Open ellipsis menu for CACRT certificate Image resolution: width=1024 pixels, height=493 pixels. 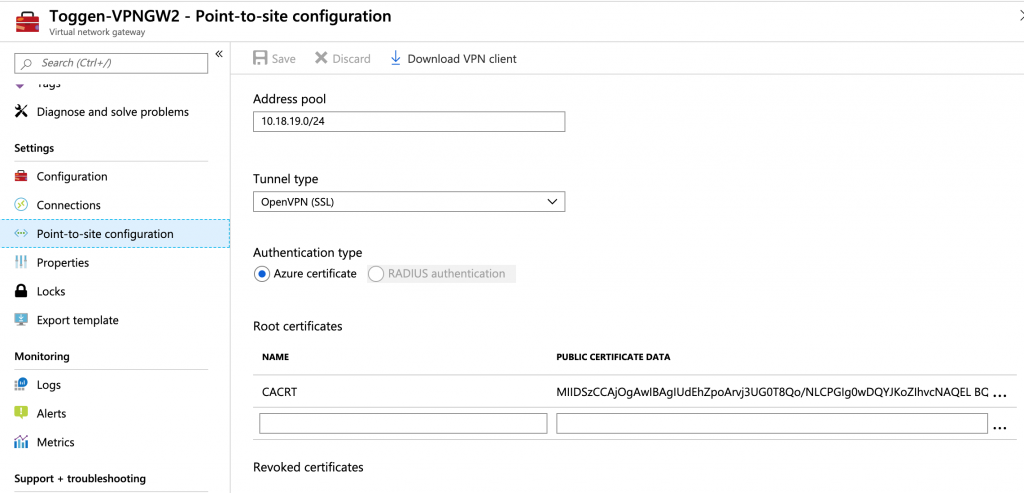pyautogui.click(x=999, y=393)
